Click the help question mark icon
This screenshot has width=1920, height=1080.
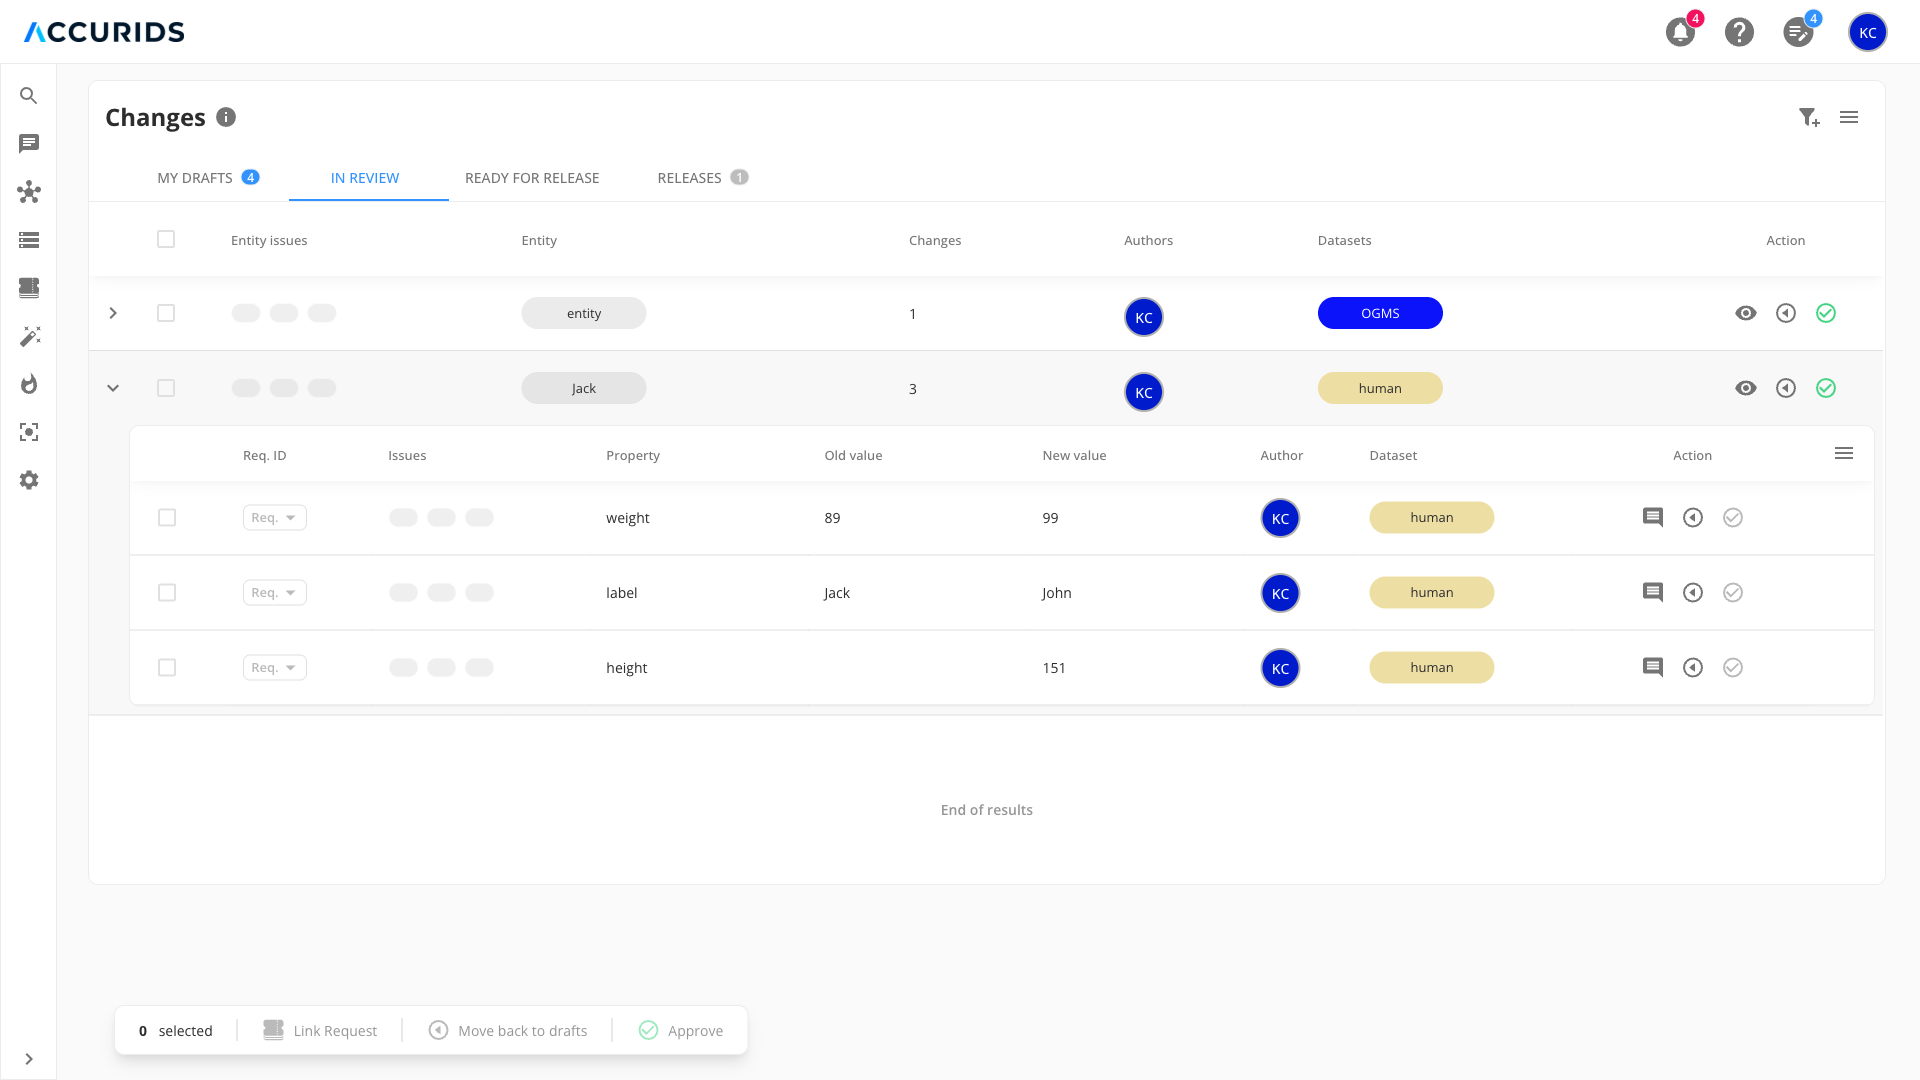pyautogui.click(x=1739, y=32)
